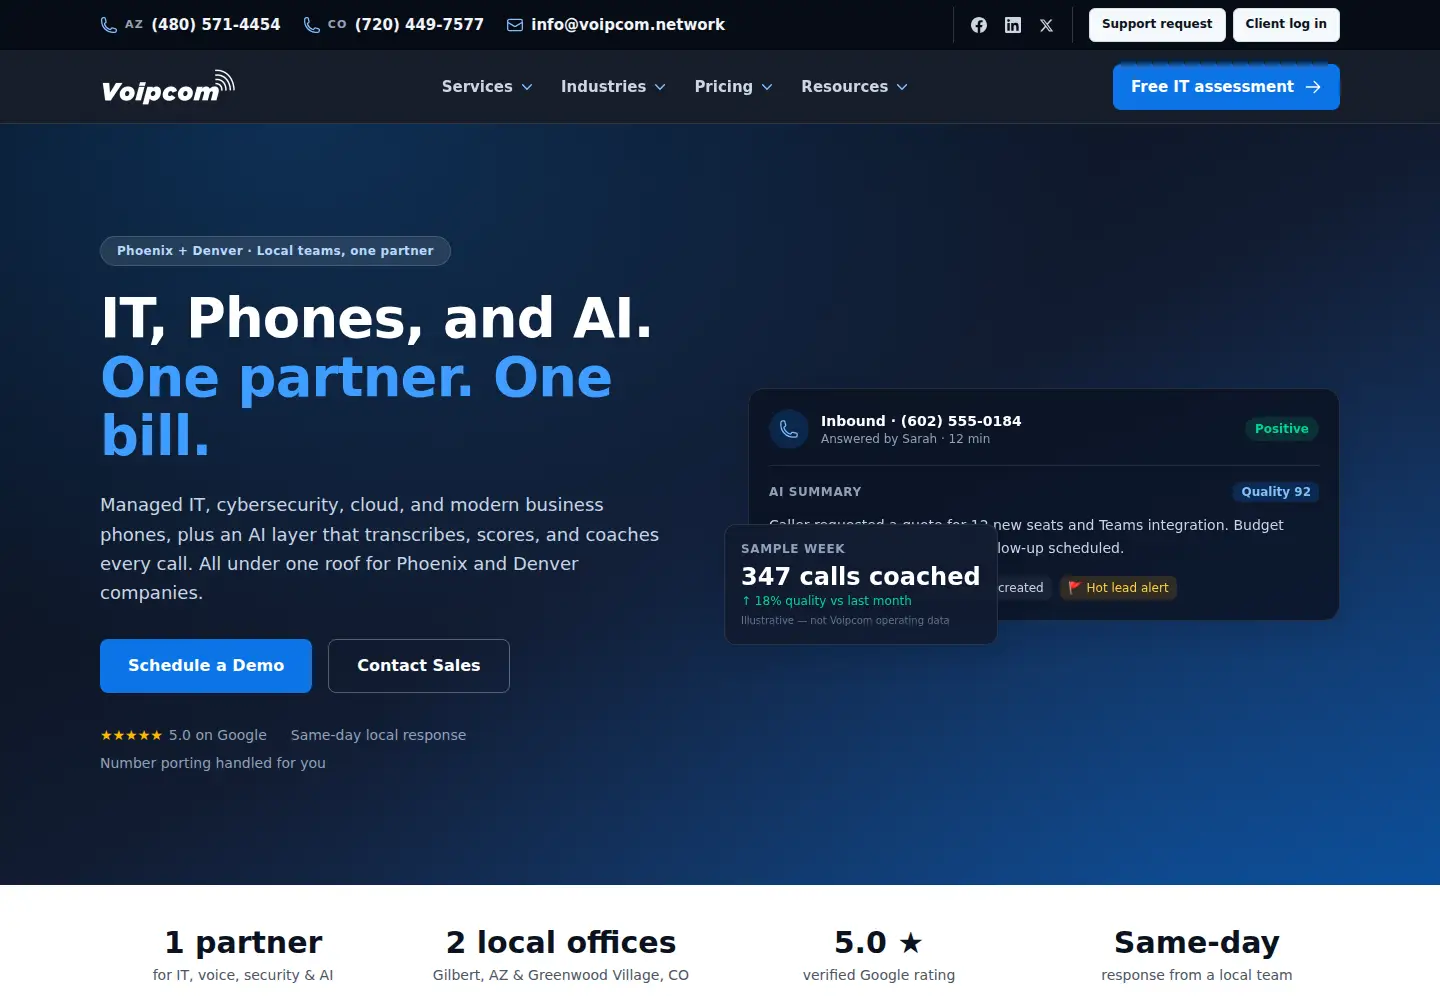Click the Quality 92 badge

tap(1276, 492)
